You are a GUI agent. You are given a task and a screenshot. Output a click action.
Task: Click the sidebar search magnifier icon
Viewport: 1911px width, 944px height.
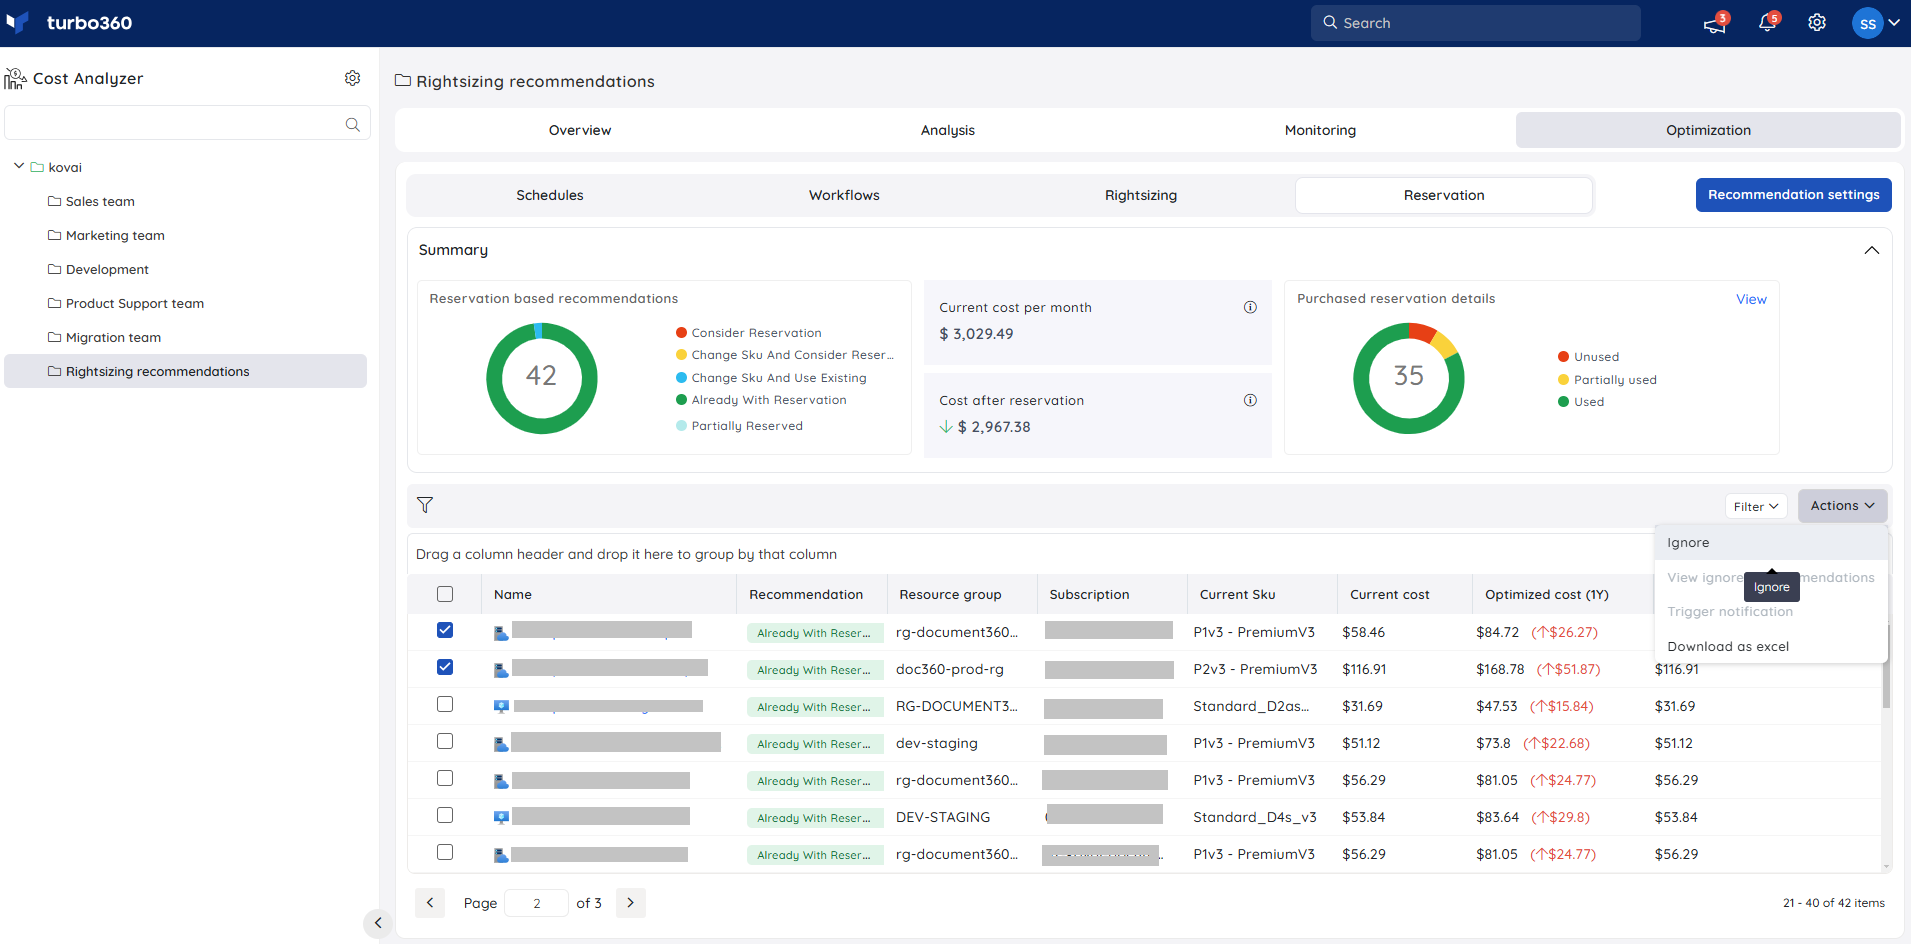click(x=352, y=125)
